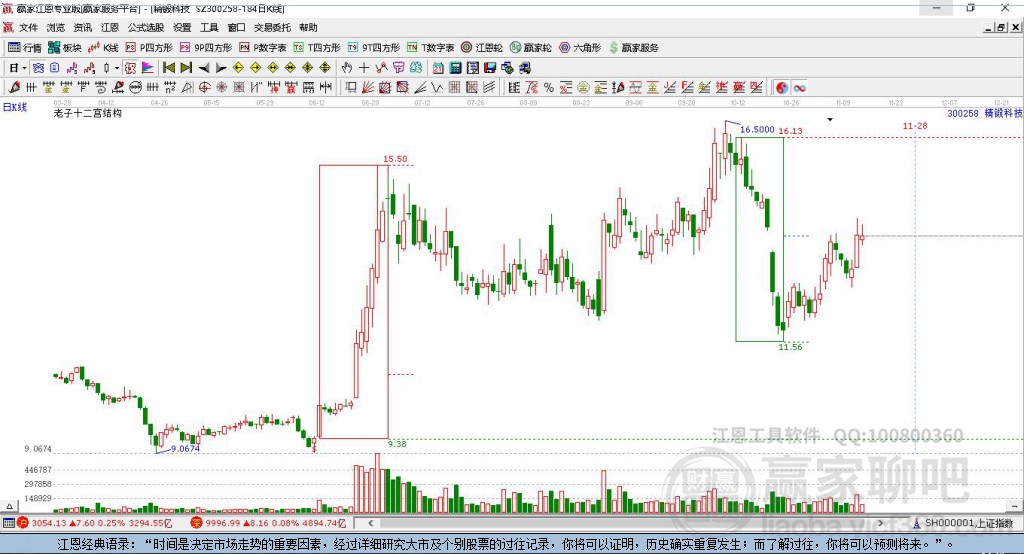Click the 9.38 green price label
The image size is (1024, 554).
pos(397,444)
